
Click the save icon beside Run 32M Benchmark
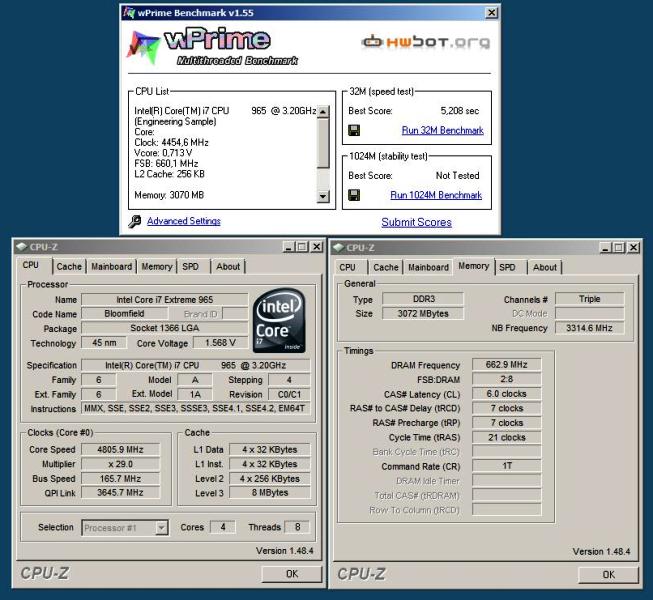pos(354,130)
